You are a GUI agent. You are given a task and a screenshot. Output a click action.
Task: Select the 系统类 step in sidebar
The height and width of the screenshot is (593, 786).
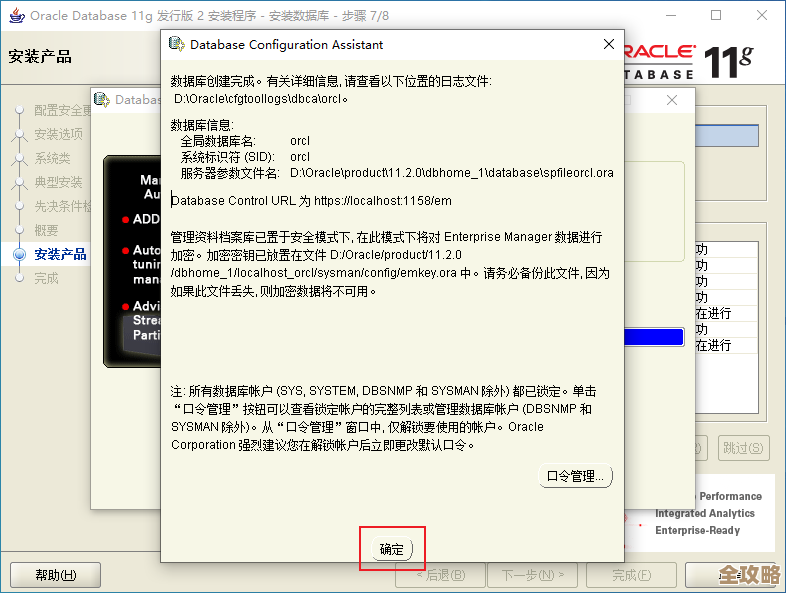pyautogui.click(x=52, y=158)
